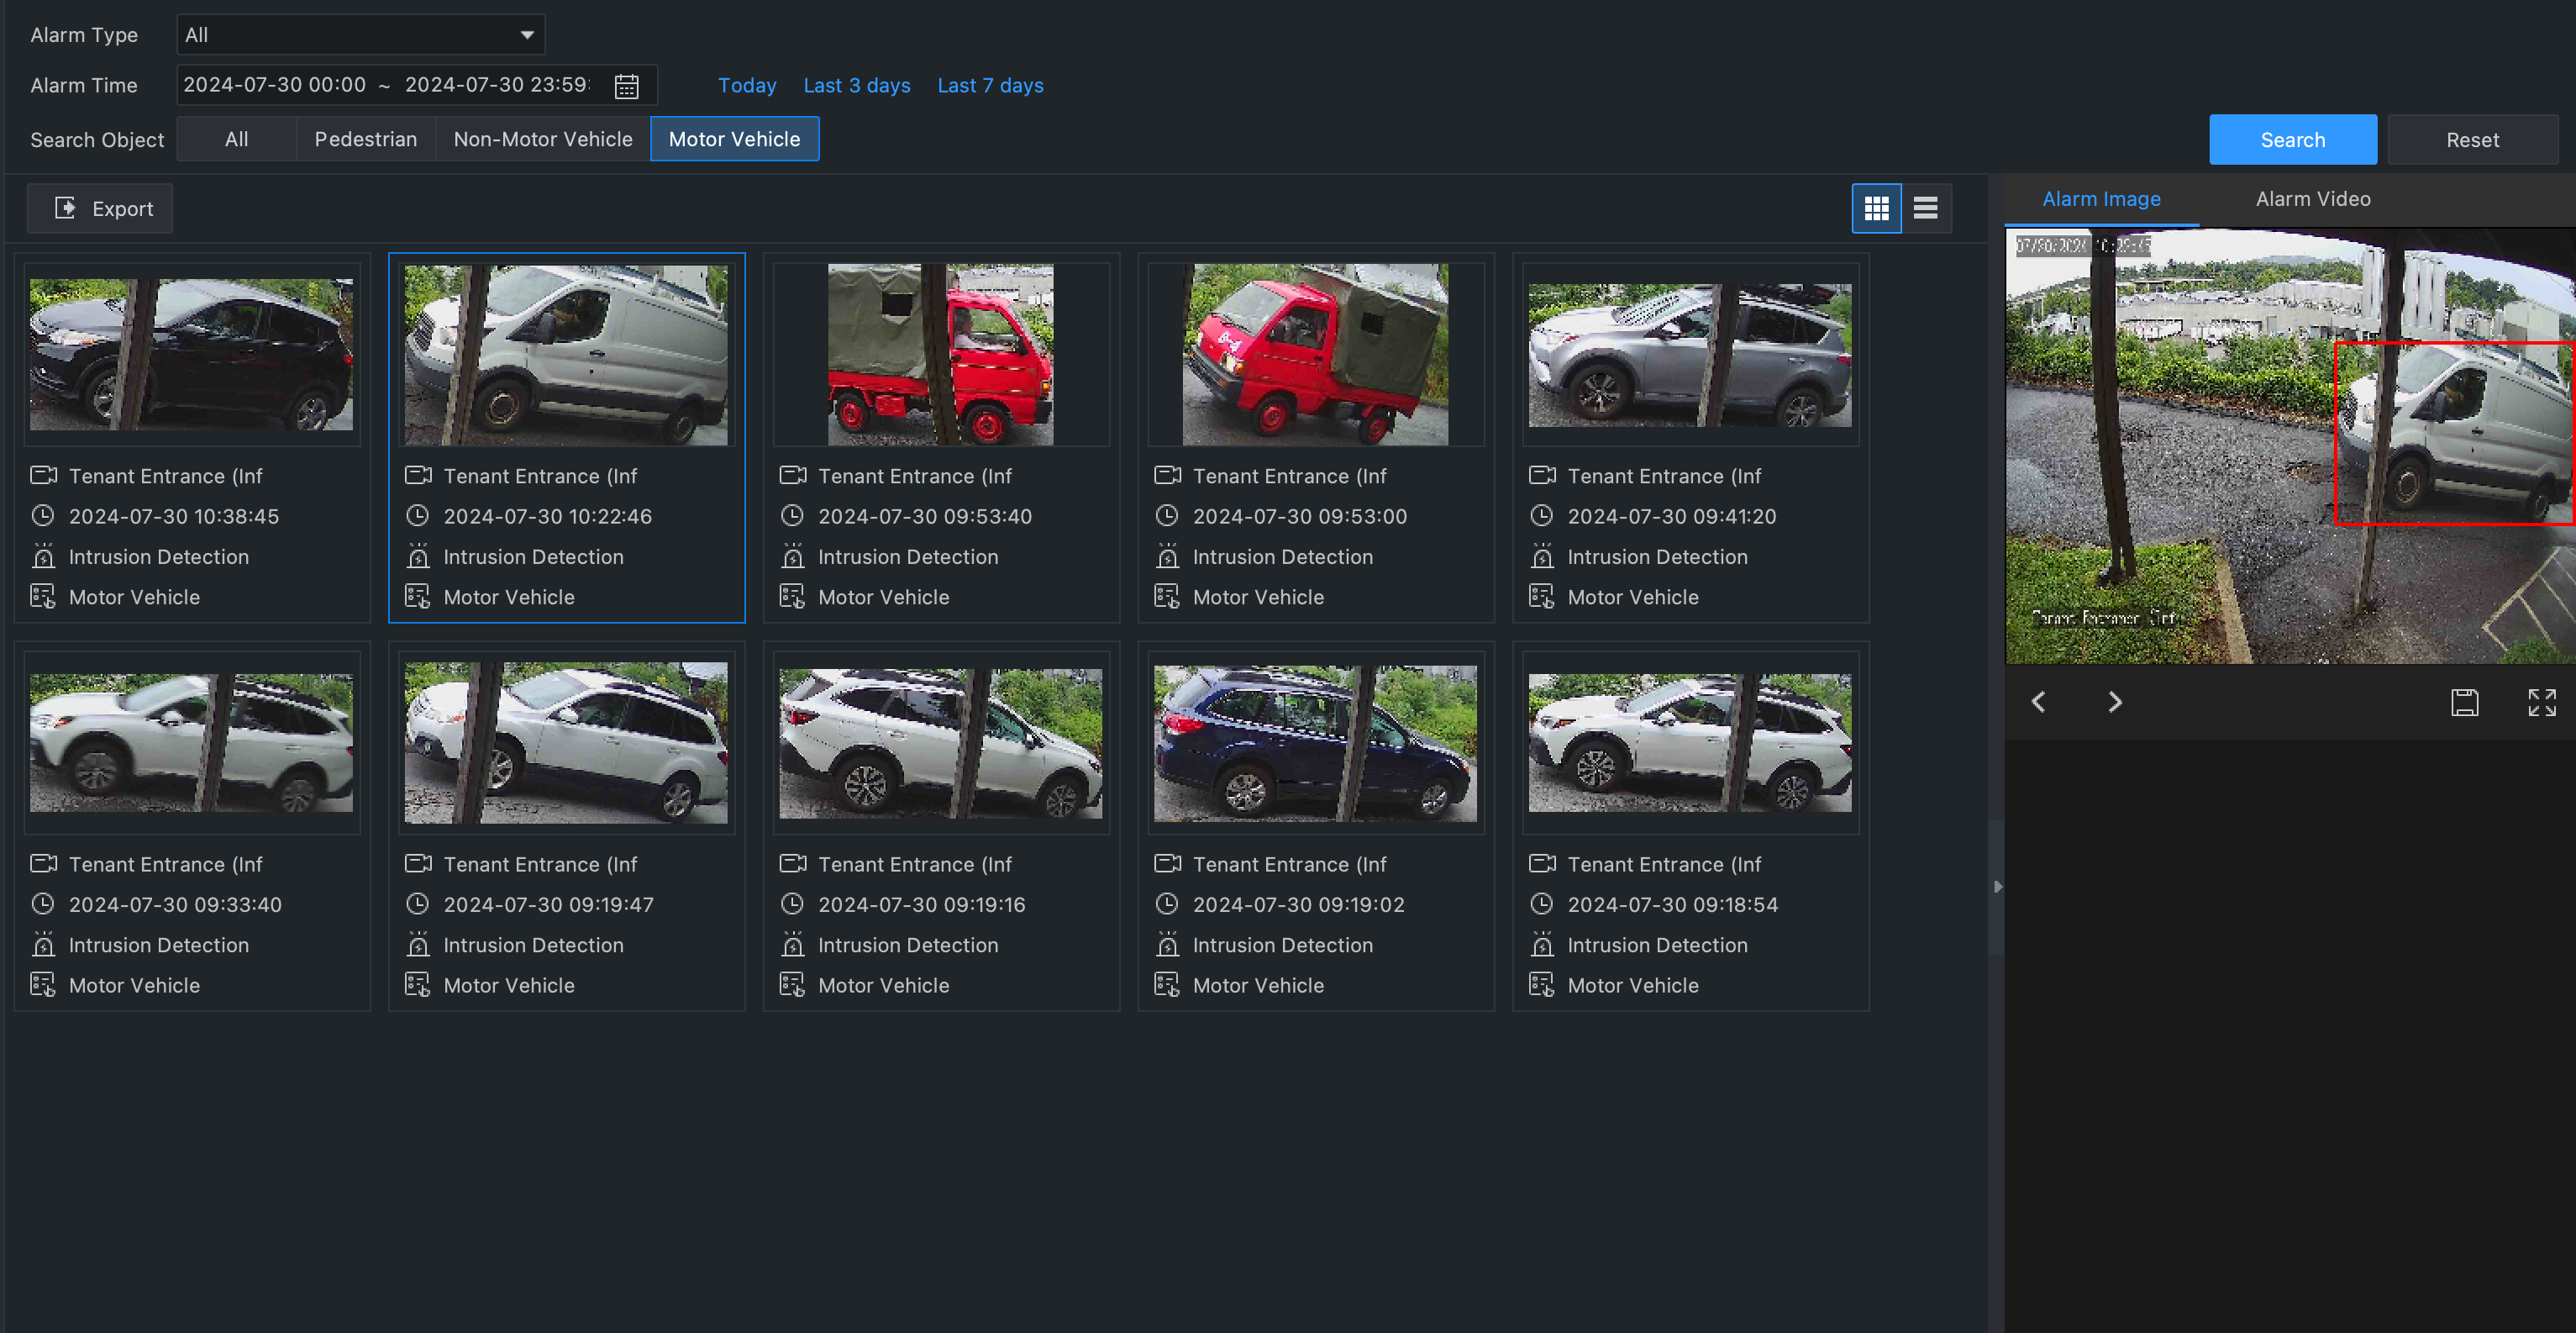Image resolution: width=2576 pixels, height=1333 pixels.
Task: Show previous alarm image
Action: [2039, 702]
